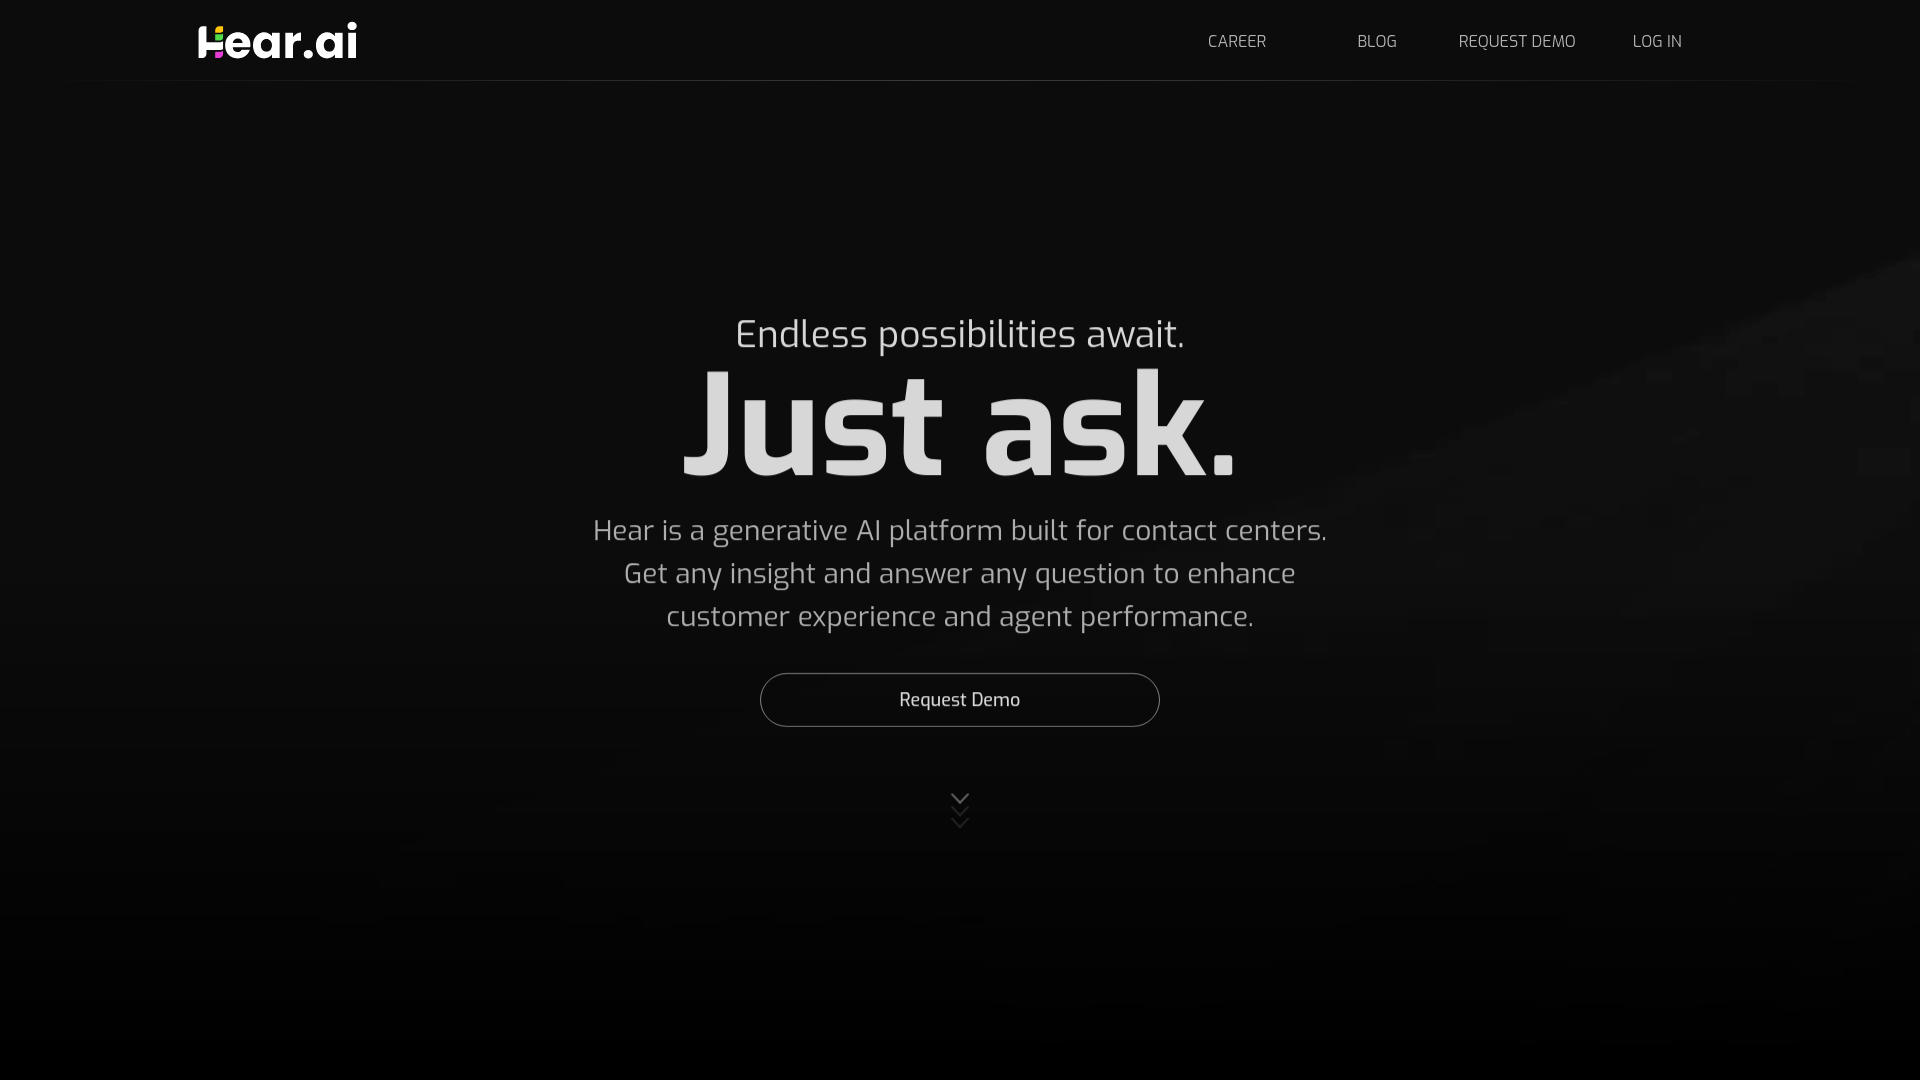Image resolution: width=1920 pixels, height=1080 pixels.
Task: Open the BLOG section
Action: tap(1376, 41)
